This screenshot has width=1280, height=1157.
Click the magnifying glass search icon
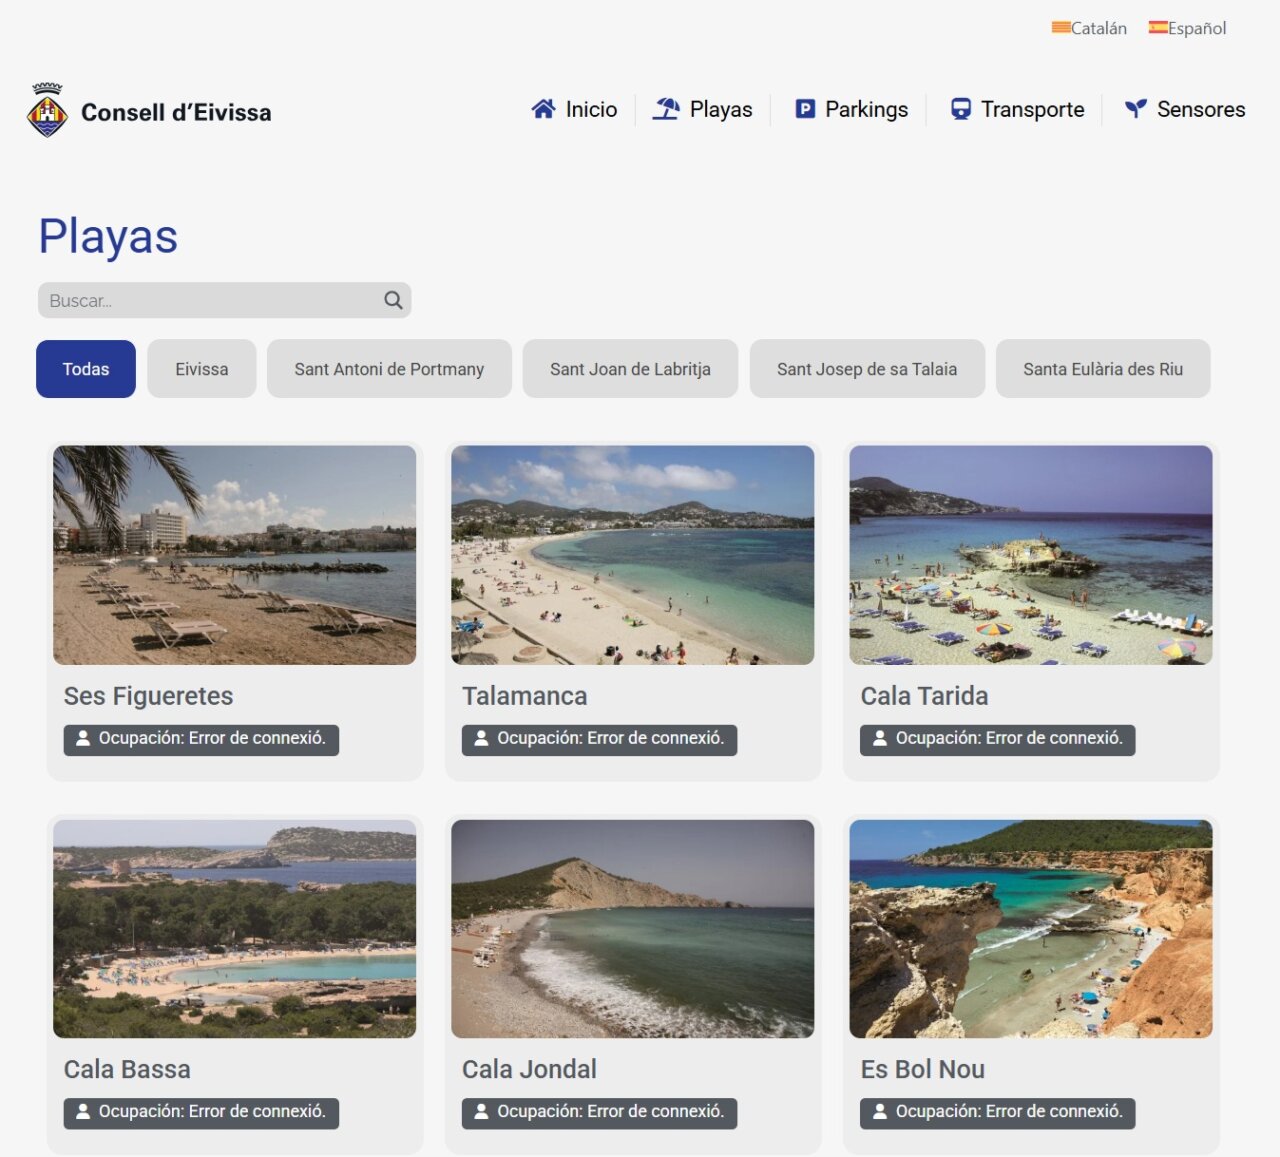(x=393, y=300)
